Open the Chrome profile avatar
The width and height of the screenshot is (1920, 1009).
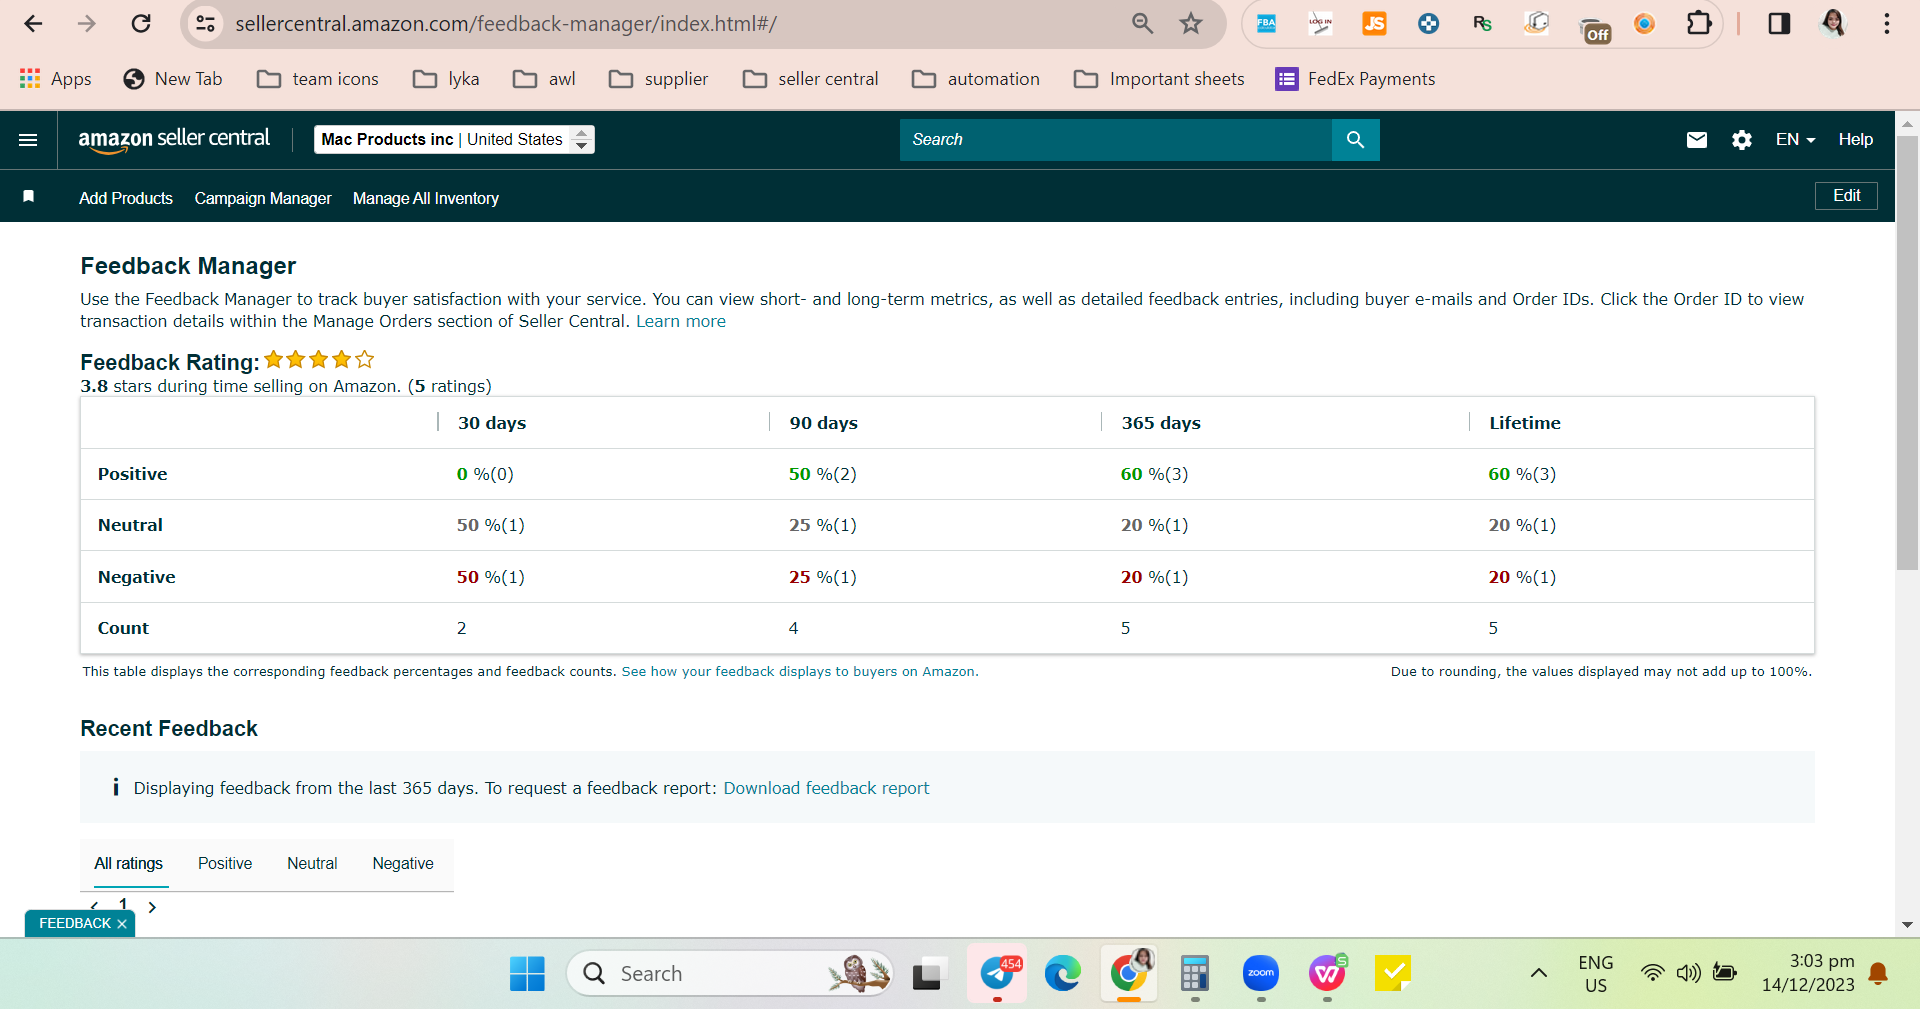pyautogui.click(x=1832, y=23)
